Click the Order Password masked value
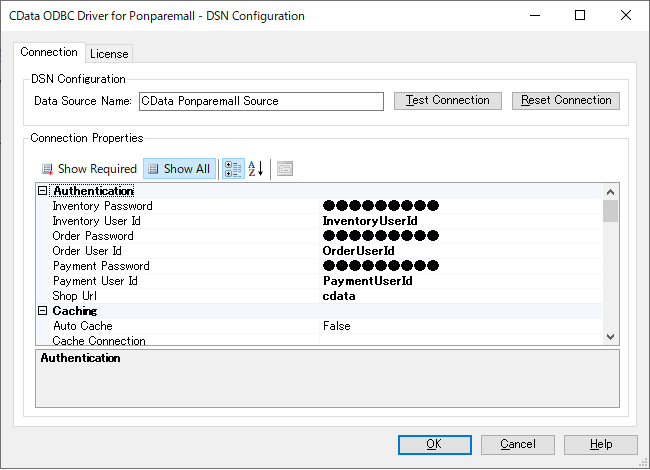 [x=381, y=236]
